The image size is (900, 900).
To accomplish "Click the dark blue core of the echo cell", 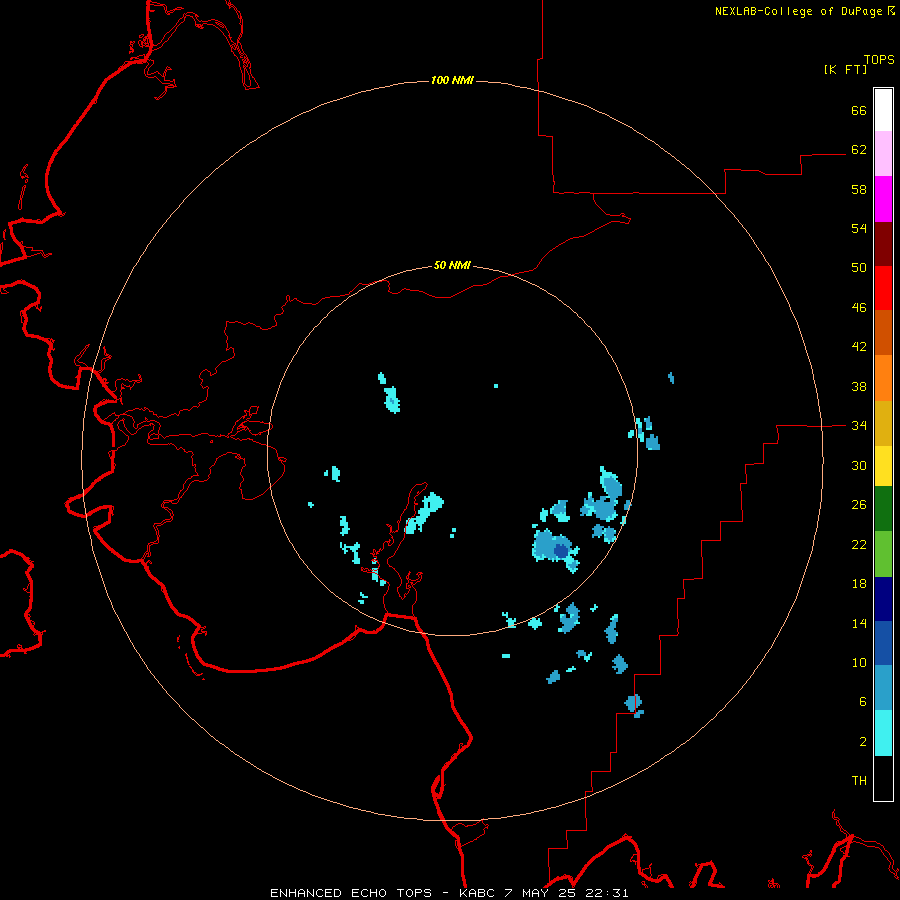I will pos(560,551).
